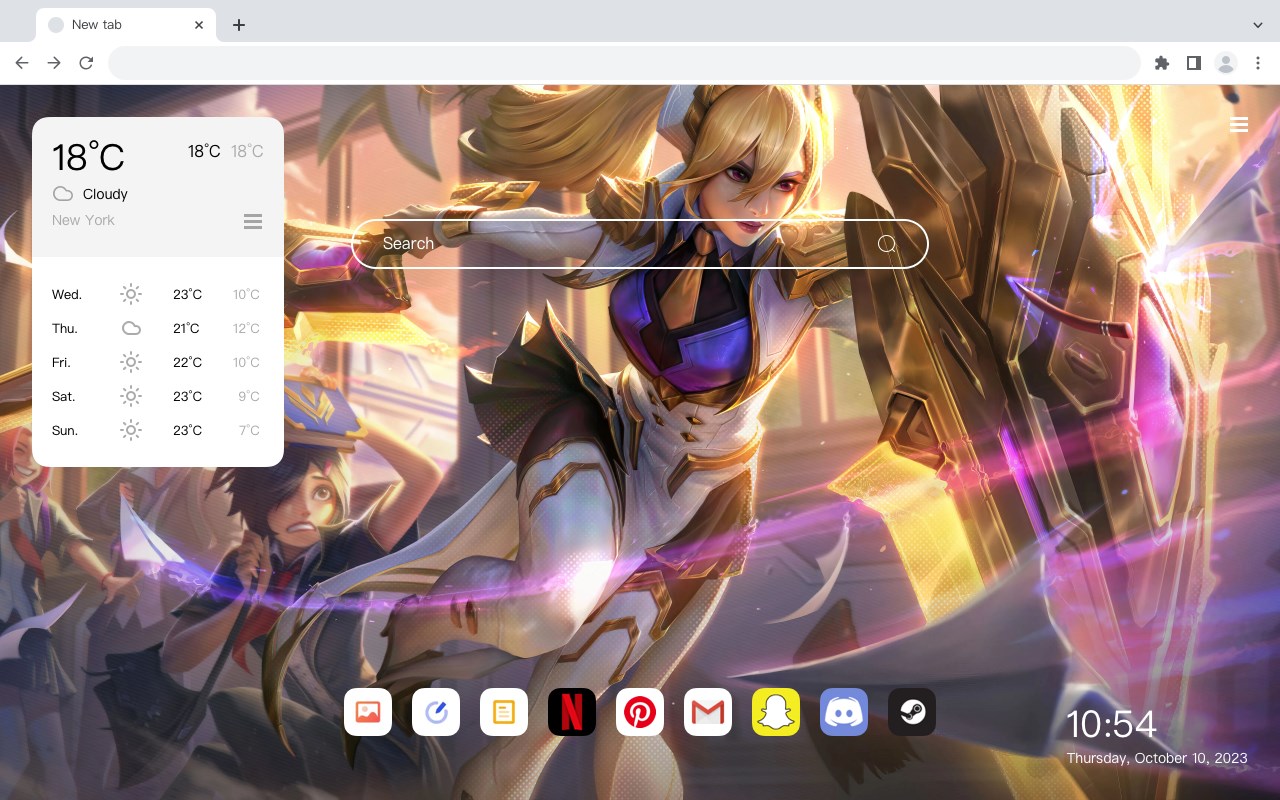Click the 10:54 clock display
Screen dimensions: 1280x800
1111,724
